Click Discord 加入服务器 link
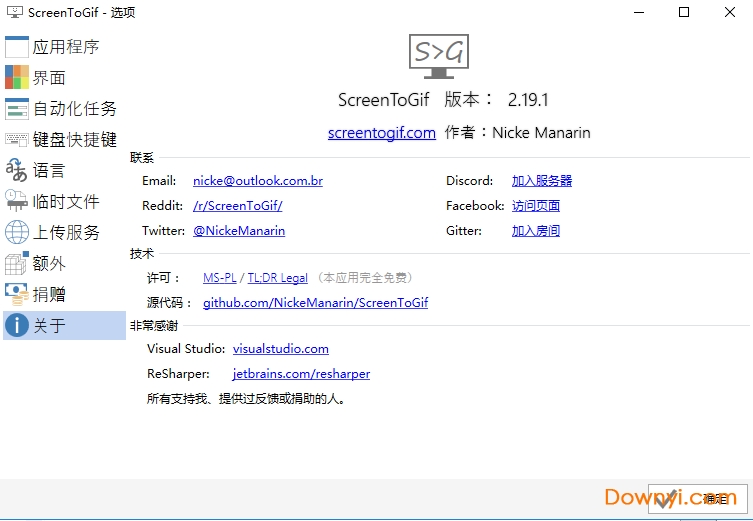Viewport: 753px width, 521px height. point(541,181)
